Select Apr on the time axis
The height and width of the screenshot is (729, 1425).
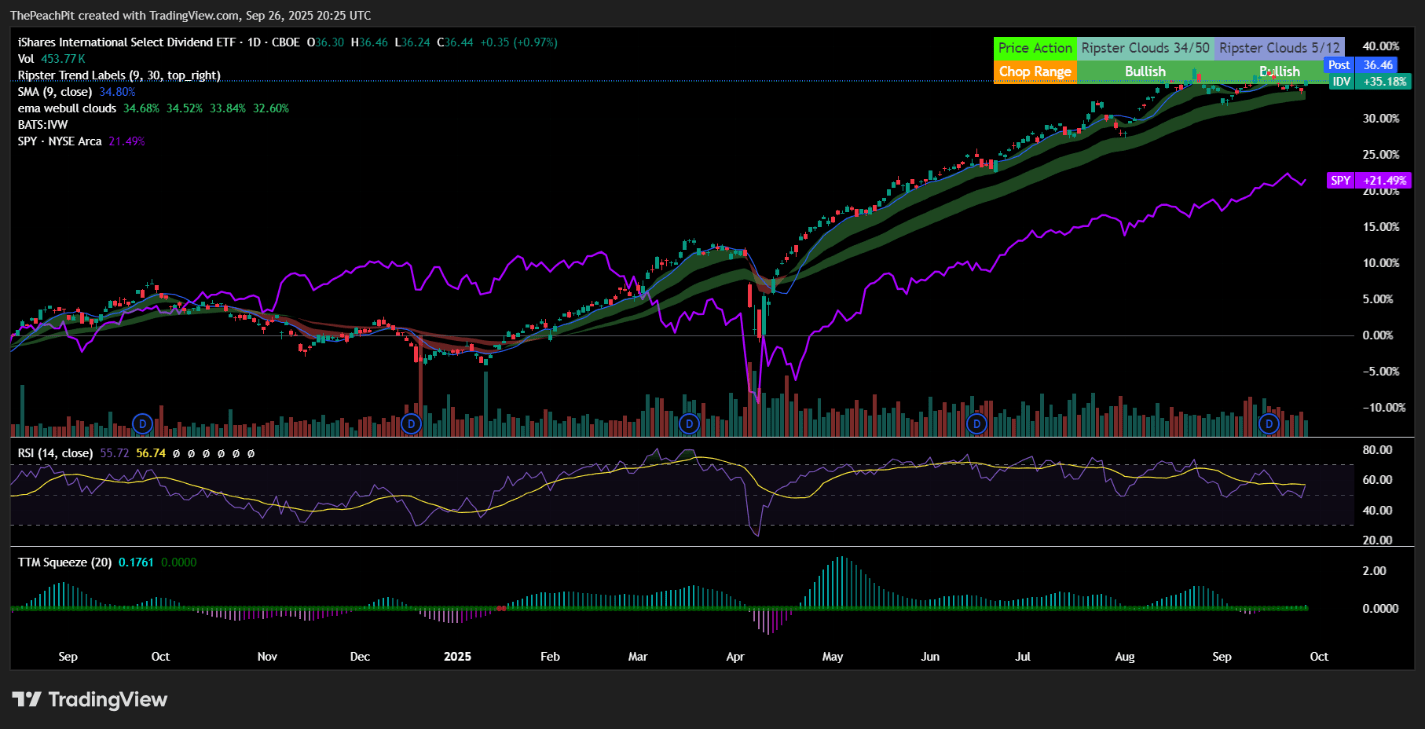click(x=736, y=657)
